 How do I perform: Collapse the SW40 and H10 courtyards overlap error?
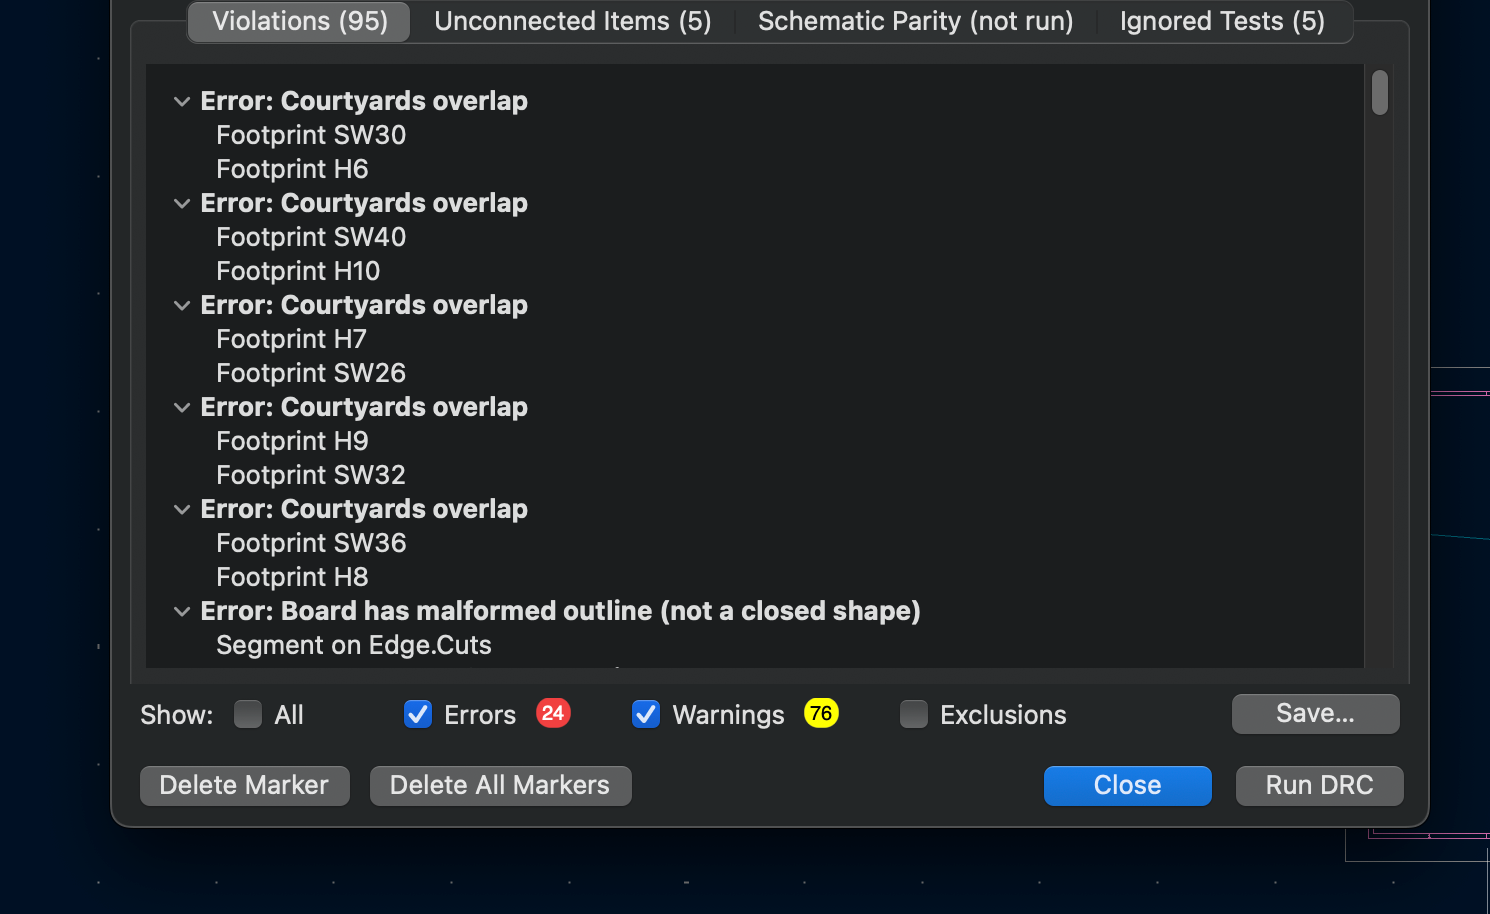coord(182,204)
